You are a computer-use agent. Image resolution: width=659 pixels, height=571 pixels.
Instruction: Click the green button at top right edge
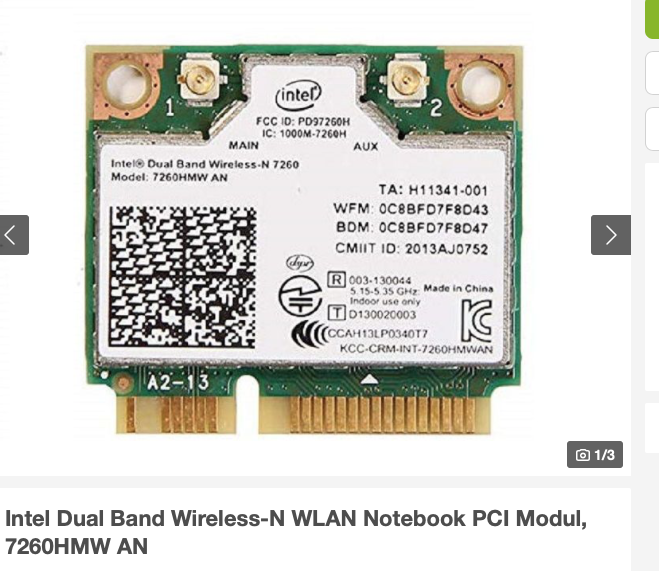pos(652,19)
